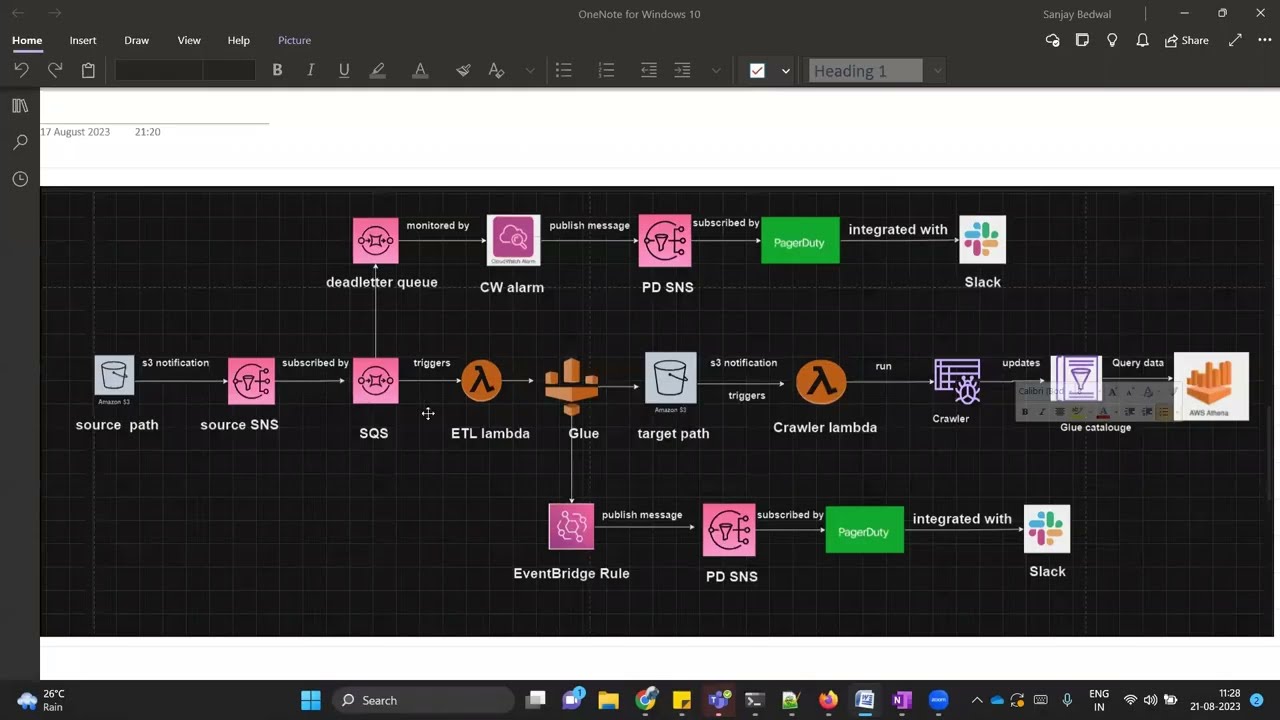Open the View tab
This screenshot has width=1280, height=720.
tap(189, 40)
